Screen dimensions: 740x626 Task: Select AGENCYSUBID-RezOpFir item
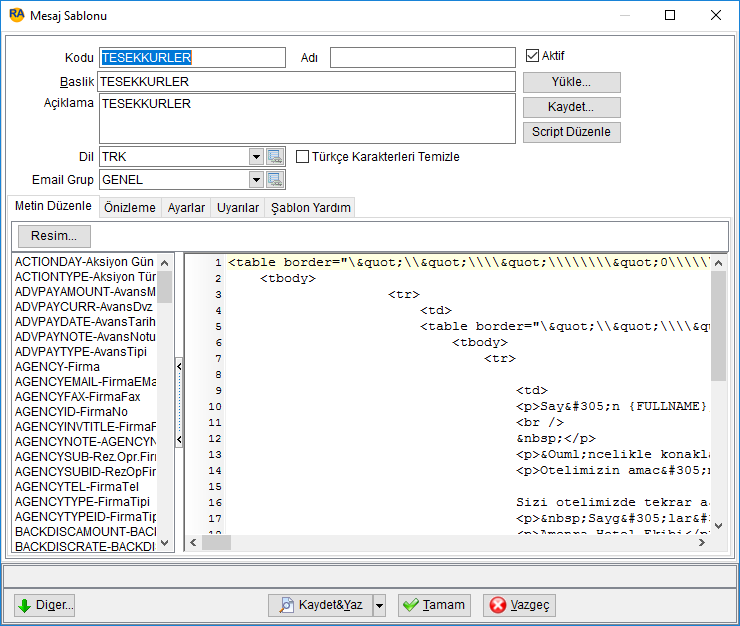point(85,472)
